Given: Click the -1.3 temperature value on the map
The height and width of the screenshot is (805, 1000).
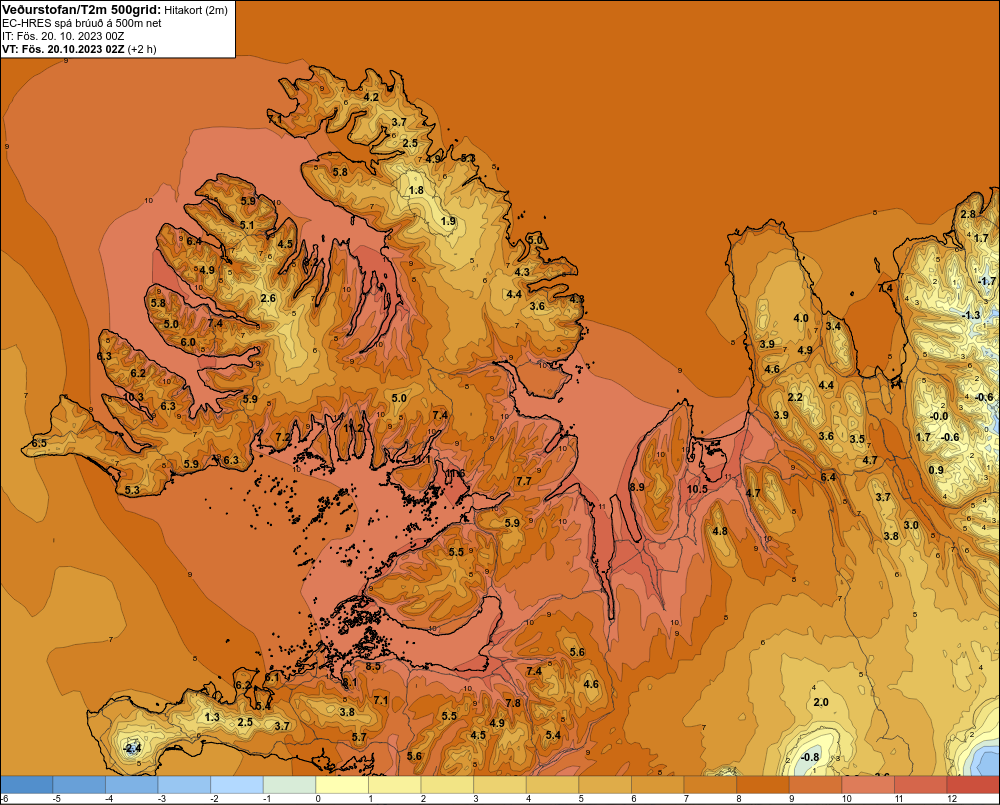Looking at the screenshot, I should point(971,315).
